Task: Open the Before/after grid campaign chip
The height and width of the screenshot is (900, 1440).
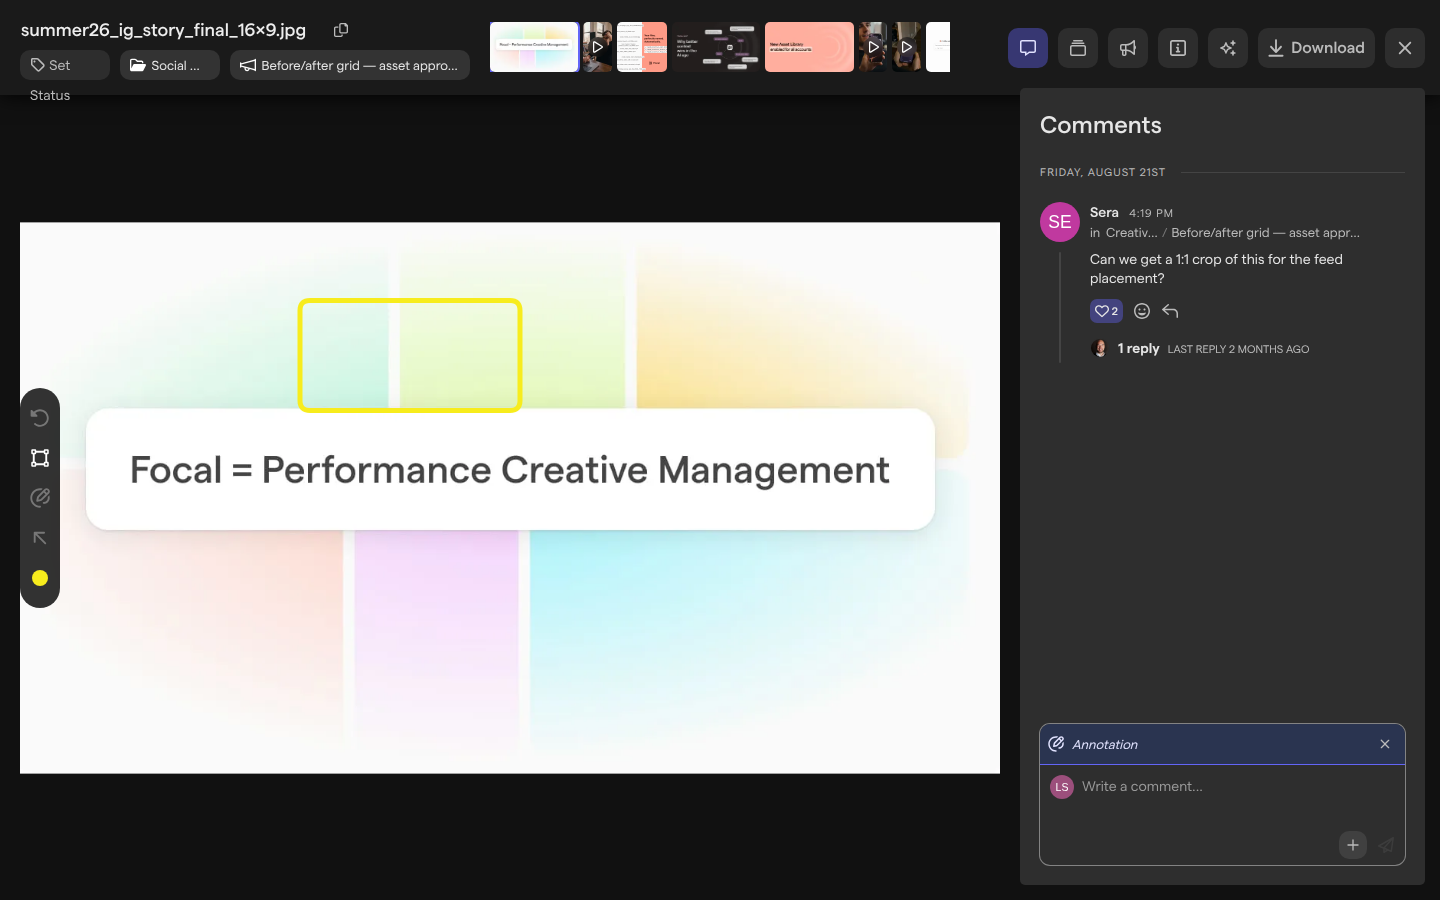Action: (x=350, y=65)
